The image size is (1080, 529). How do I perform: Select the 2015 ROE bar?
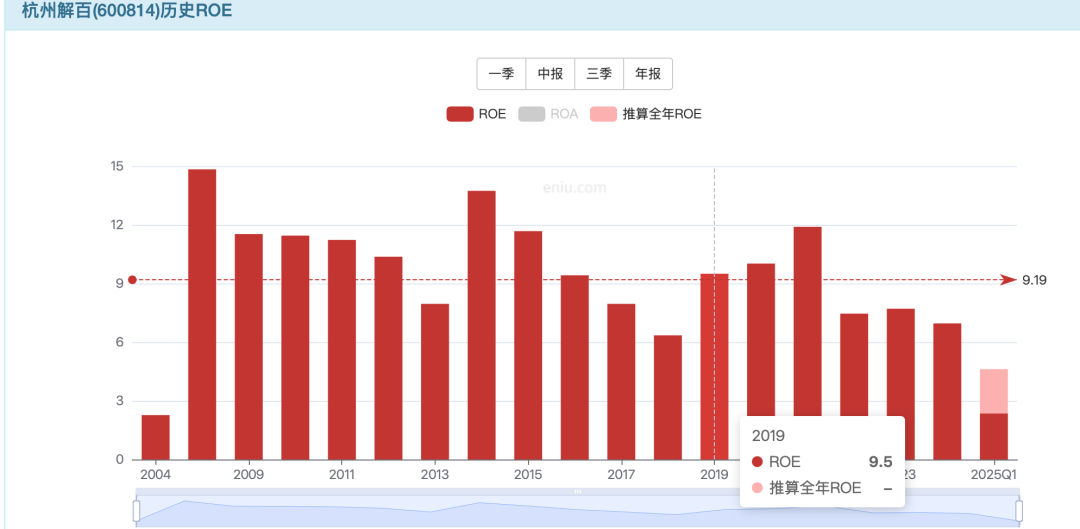(528, 345)
